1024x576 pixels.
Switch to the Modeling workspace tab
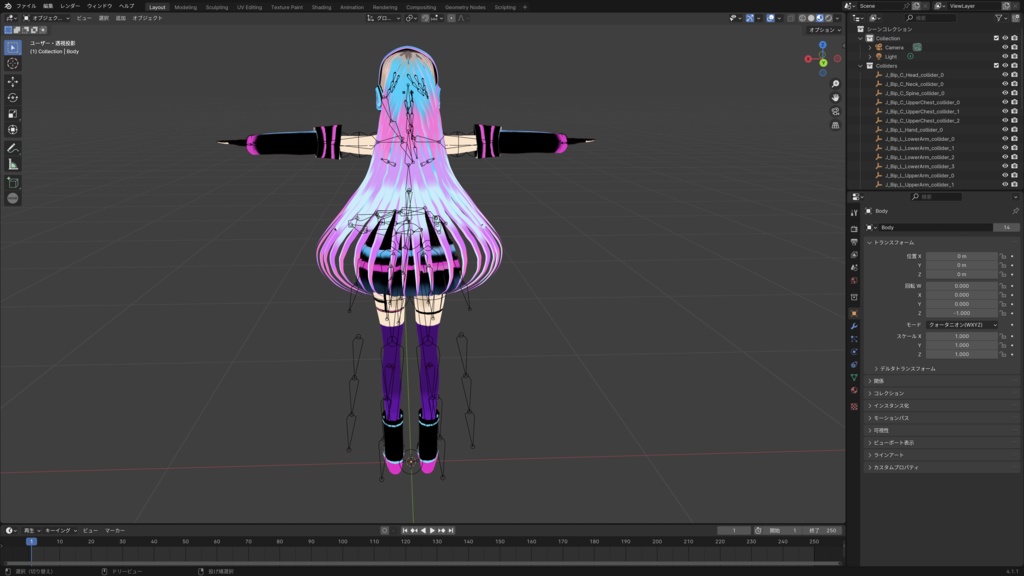point(185,7)
